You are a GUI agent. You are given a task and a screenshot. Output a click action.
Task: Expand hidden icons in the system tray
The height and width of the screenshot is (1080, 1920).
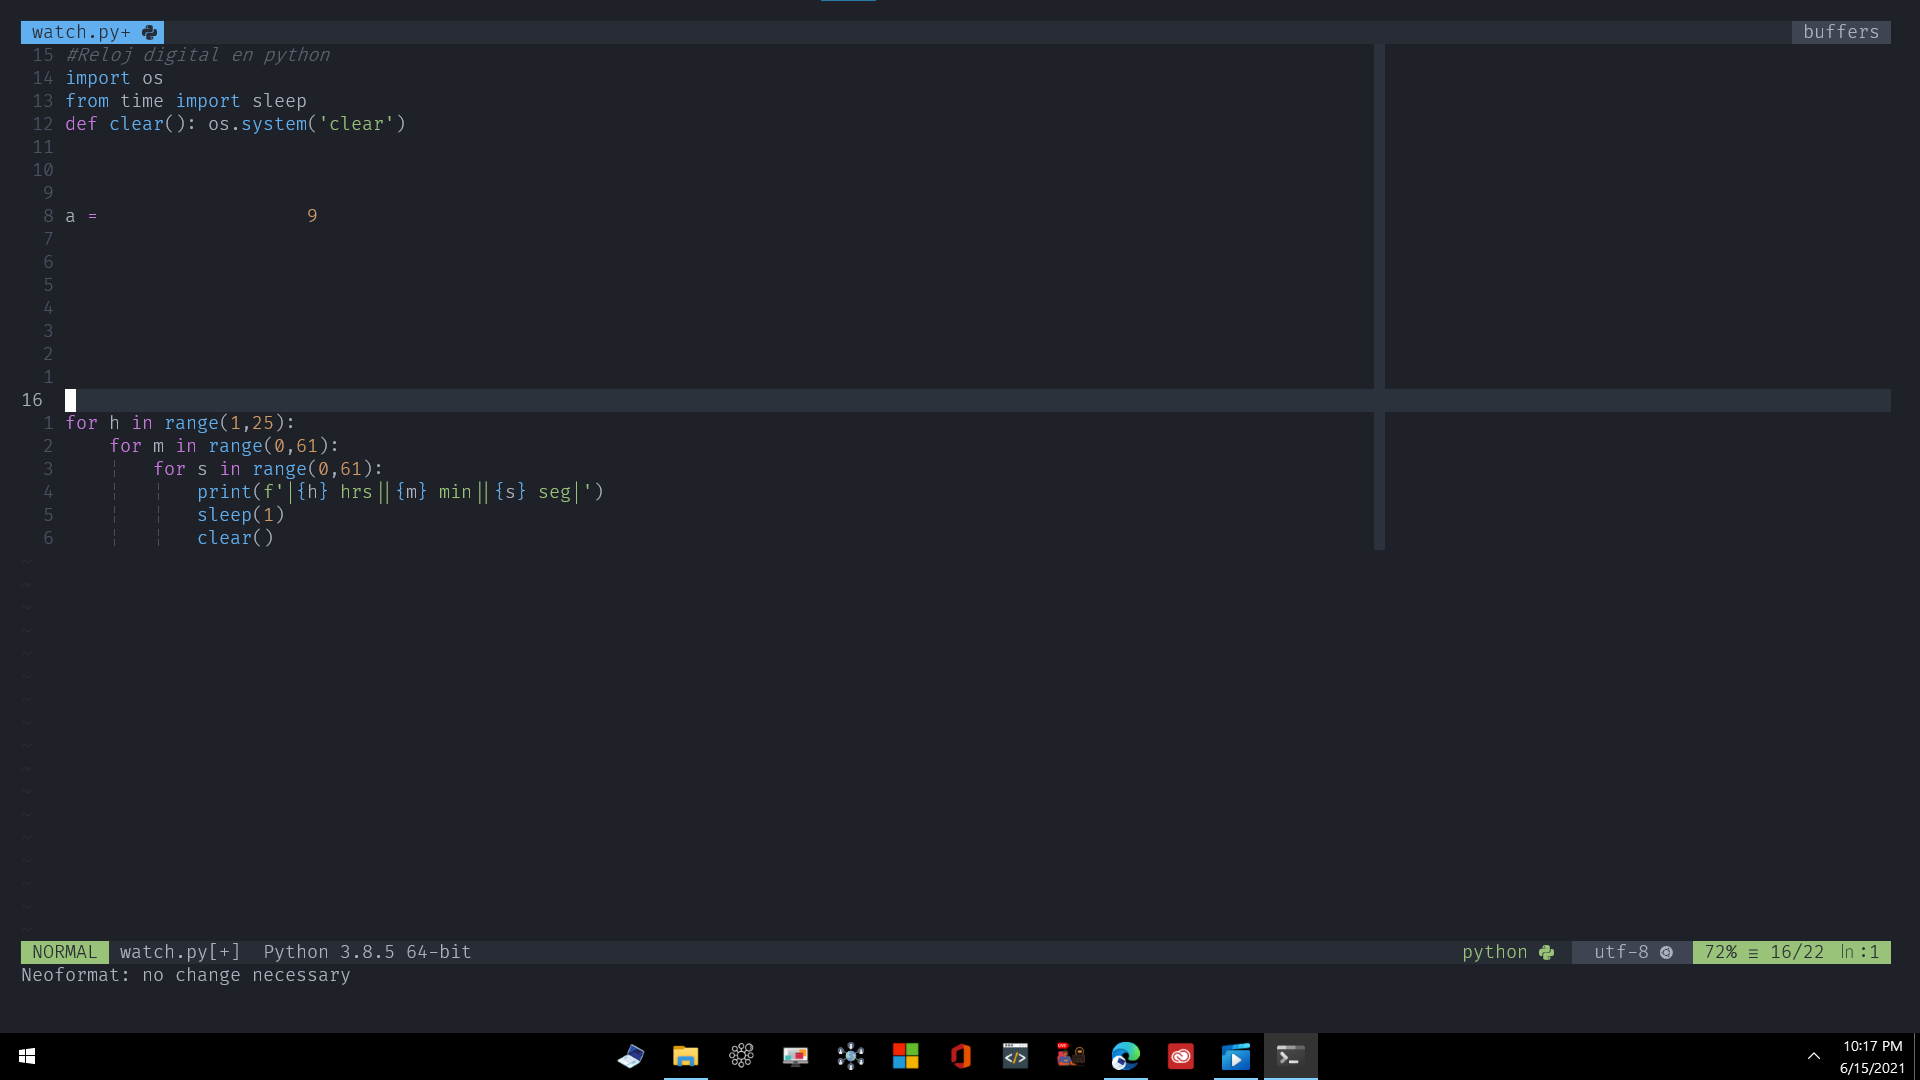click(1813, 1056)
